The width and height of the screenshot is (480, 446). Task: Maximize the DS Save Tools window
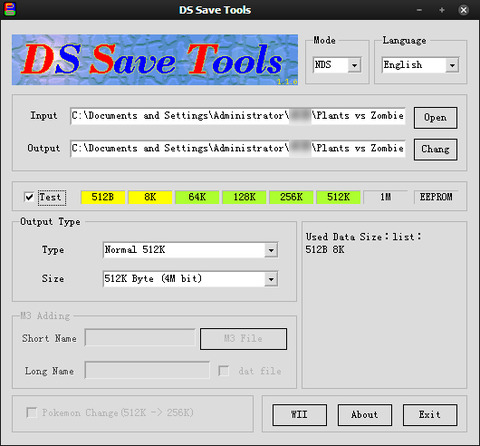coord(442,10)
